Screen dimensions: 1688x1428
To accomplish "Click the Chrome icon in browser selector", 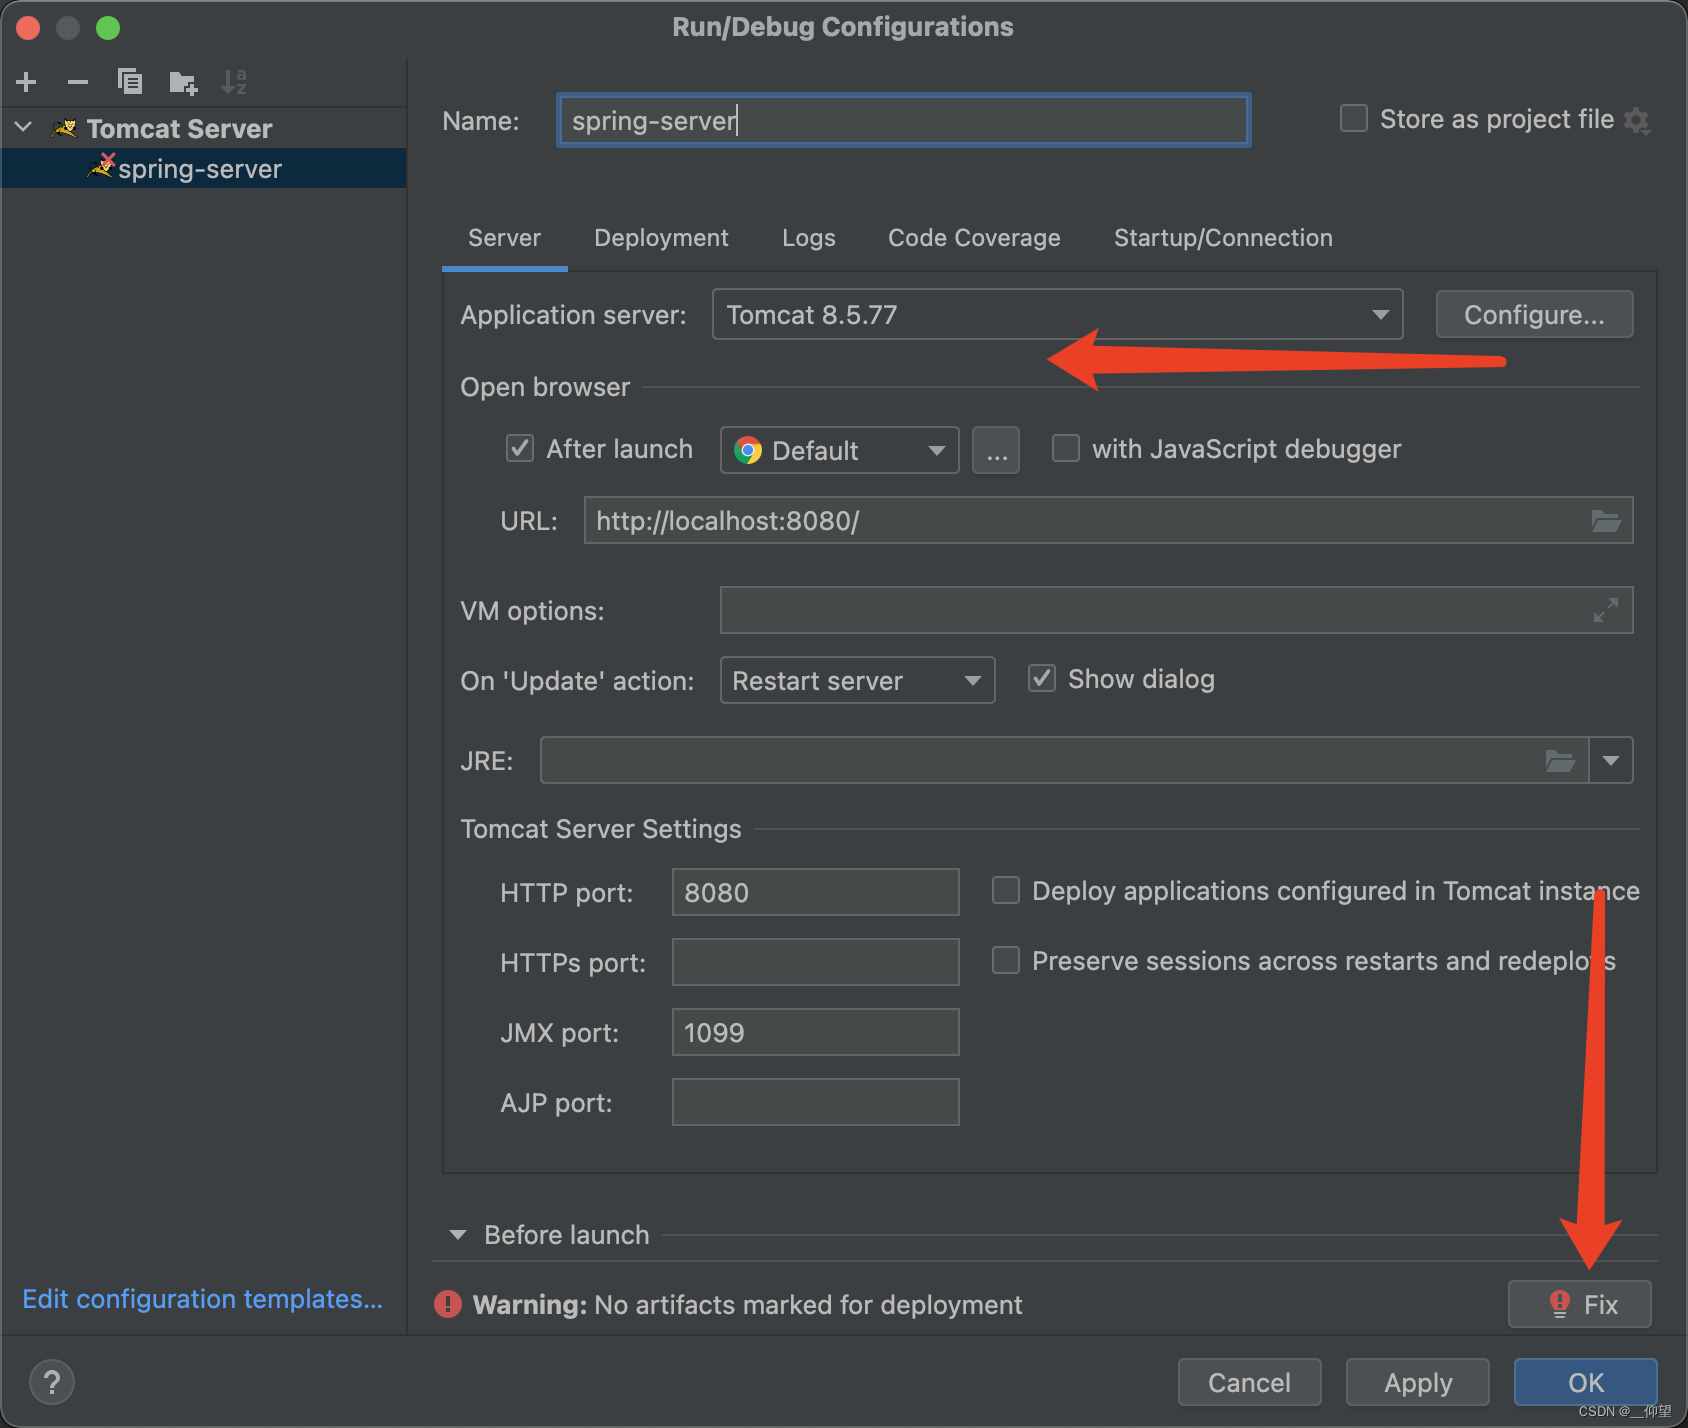I will click(747, 450).
